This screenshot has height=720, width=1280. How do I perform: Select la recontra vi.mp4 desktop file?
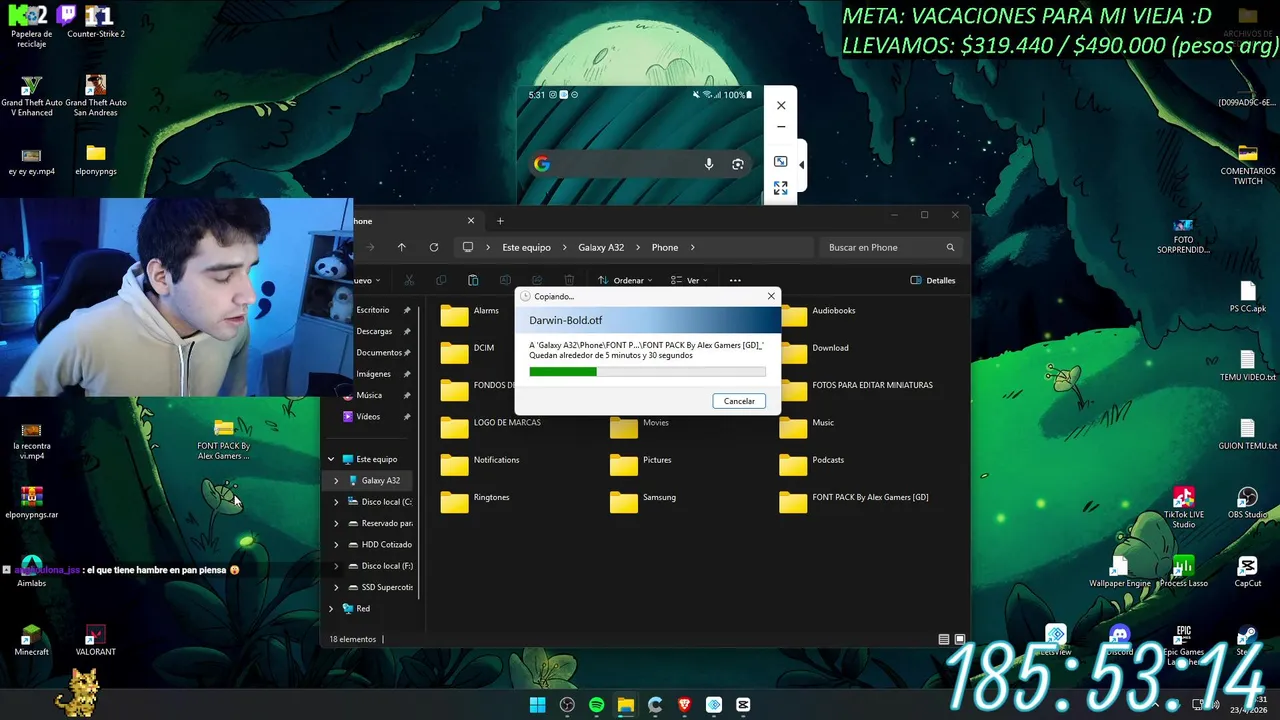click(x=32, y=440)
